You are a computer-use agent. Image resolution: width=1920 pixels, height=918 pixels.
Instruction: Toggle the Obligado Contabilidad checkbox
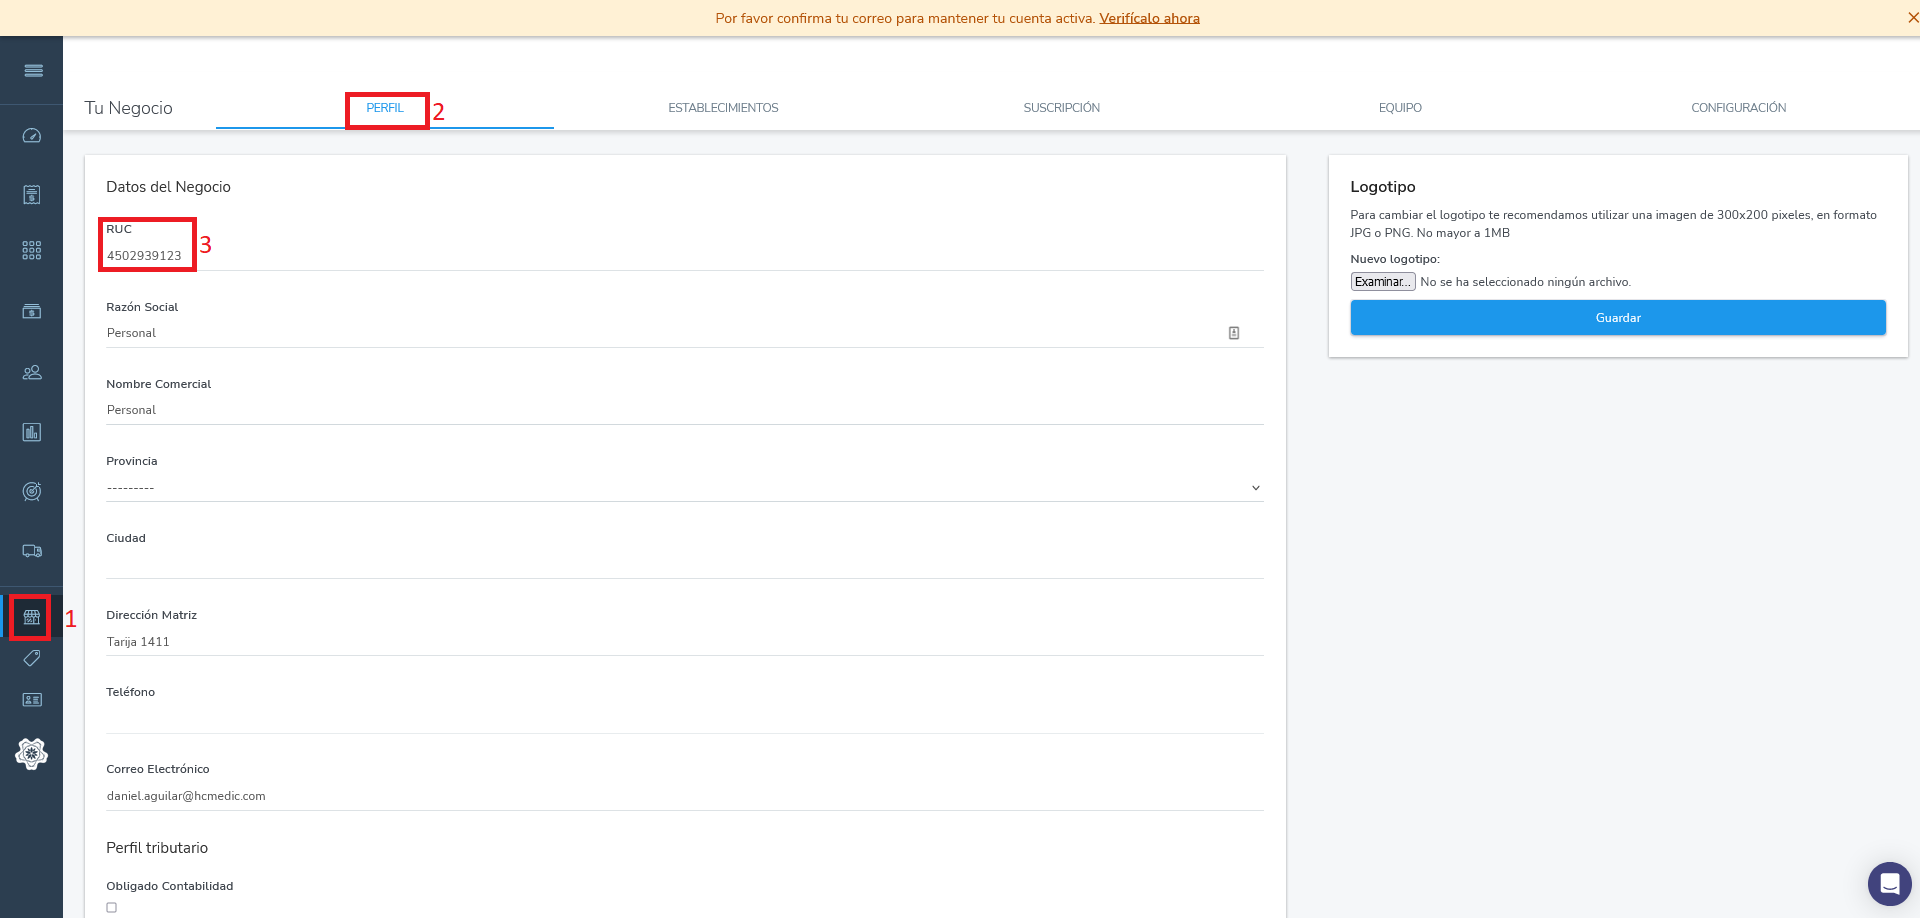pos(112,908)
